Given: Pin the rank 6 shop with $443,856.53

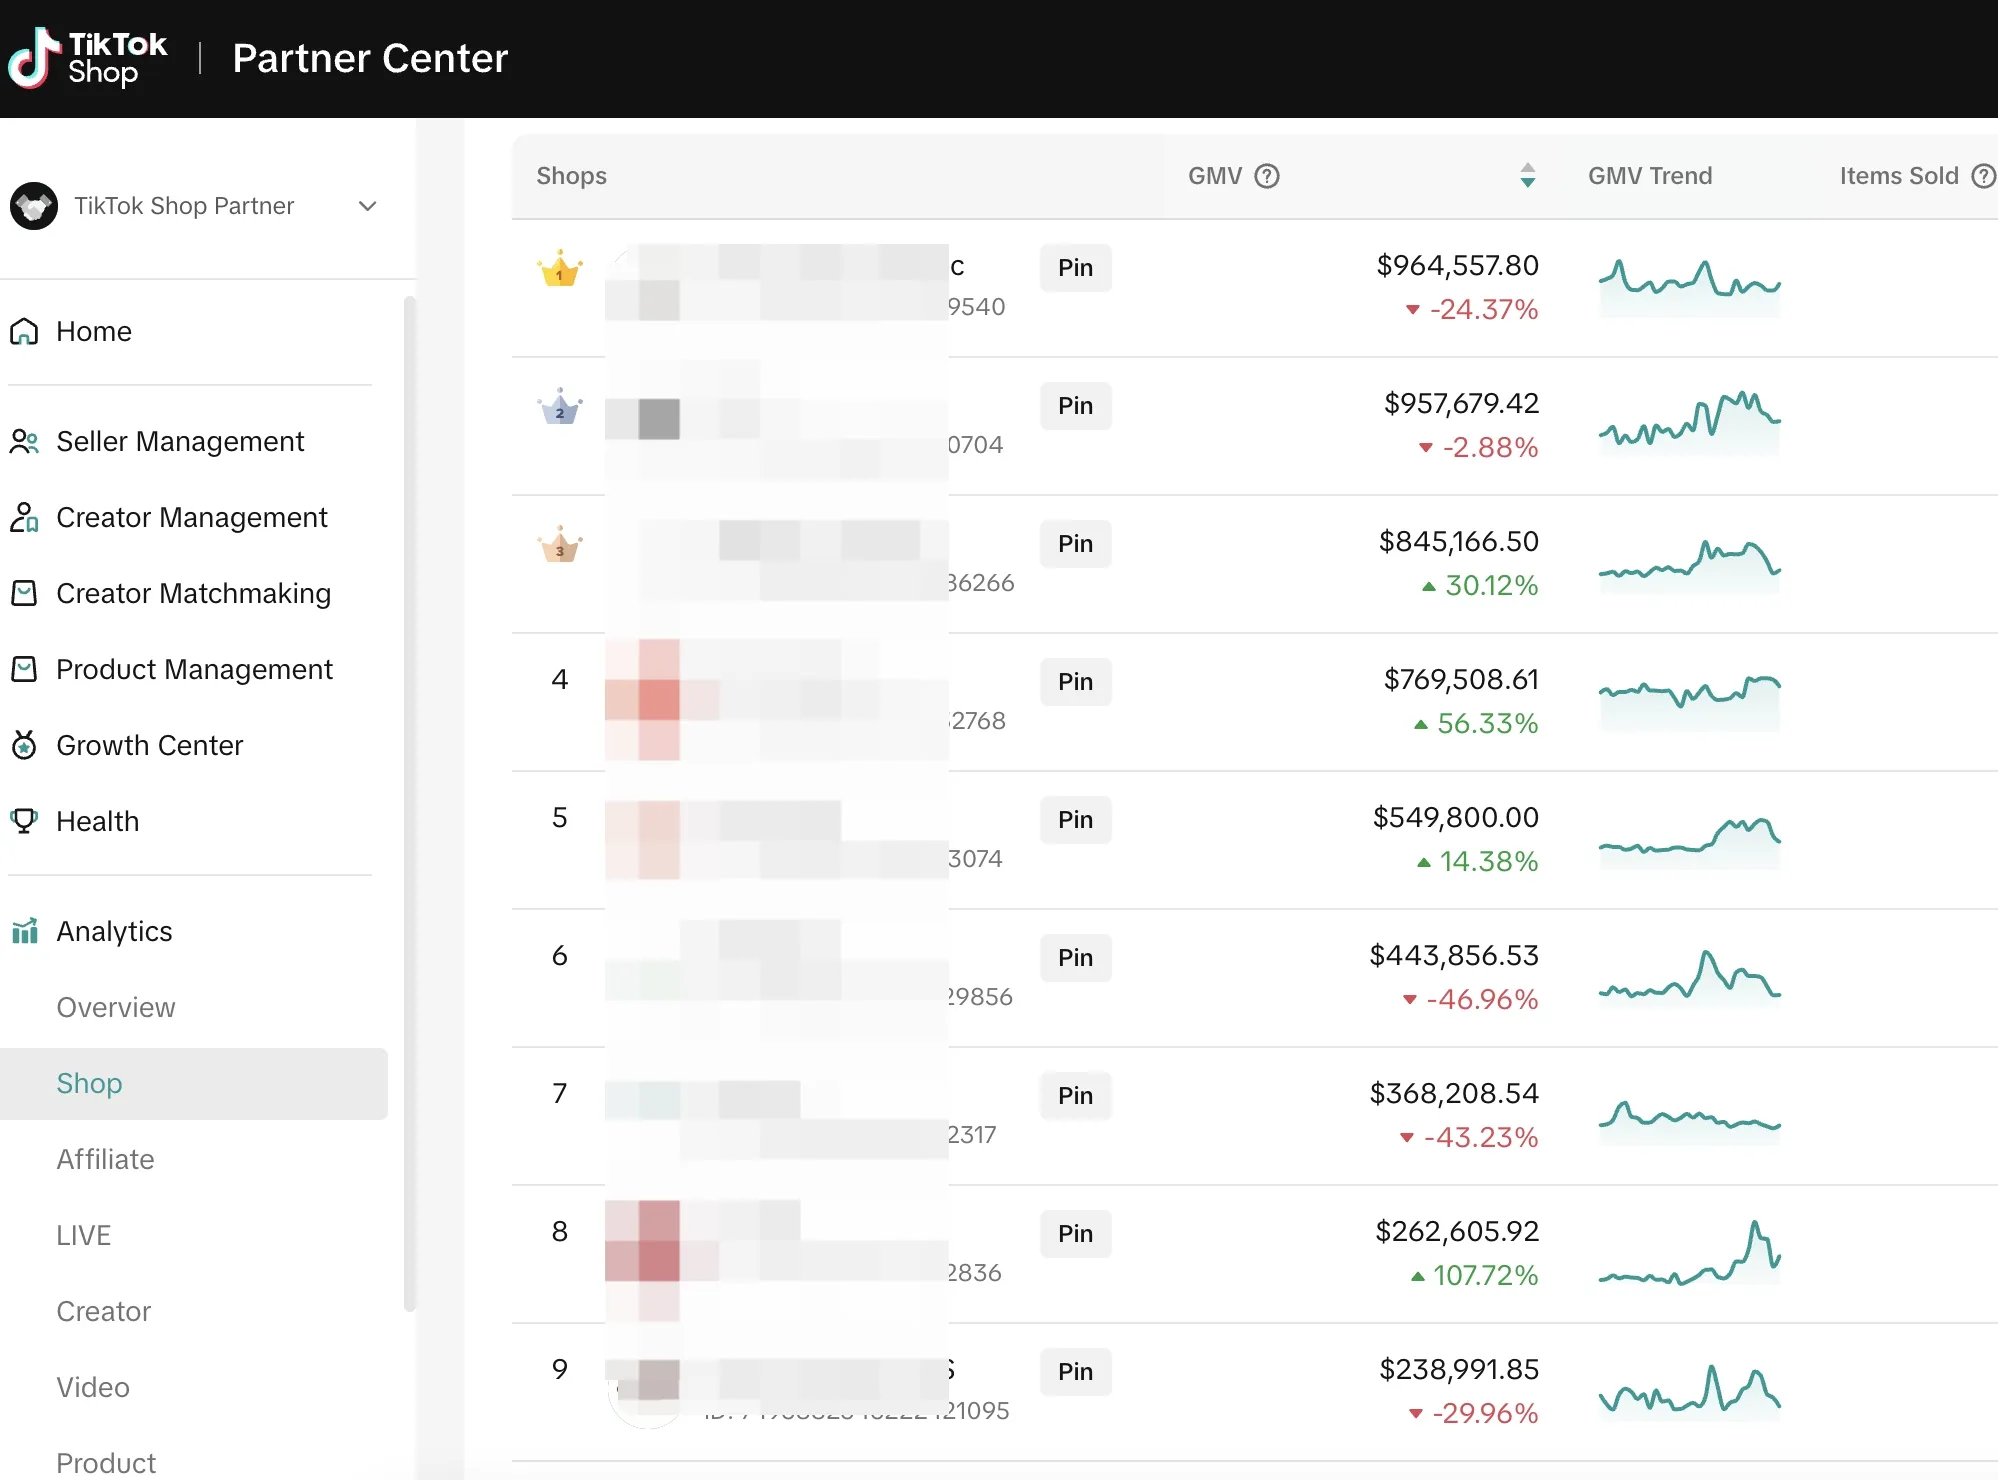Looking at the screenshot, I should click(1076, 958).
